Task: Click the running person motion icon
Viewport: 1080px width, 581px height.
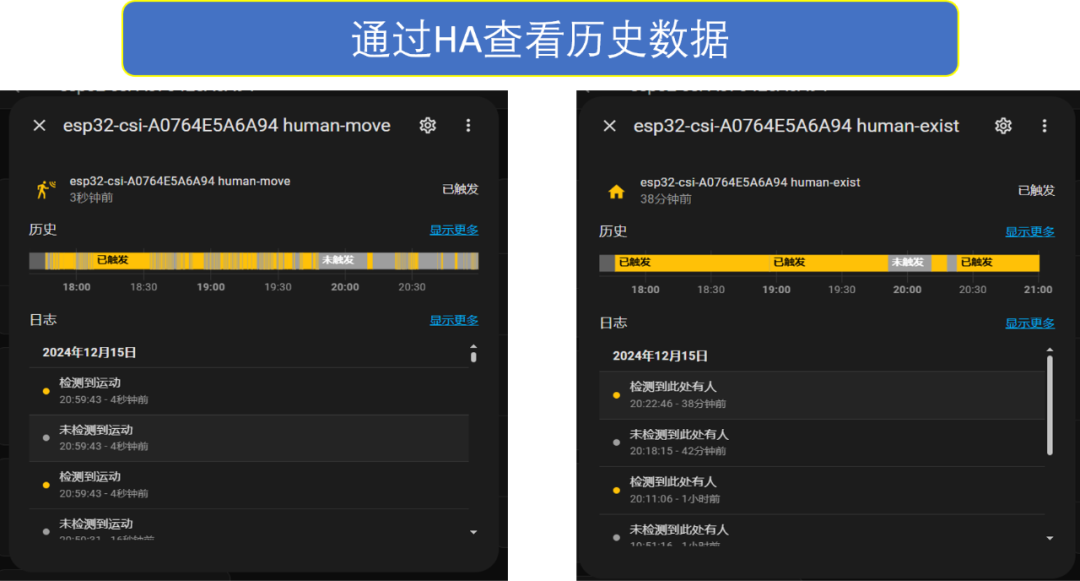Action: [x=45, y=189]
